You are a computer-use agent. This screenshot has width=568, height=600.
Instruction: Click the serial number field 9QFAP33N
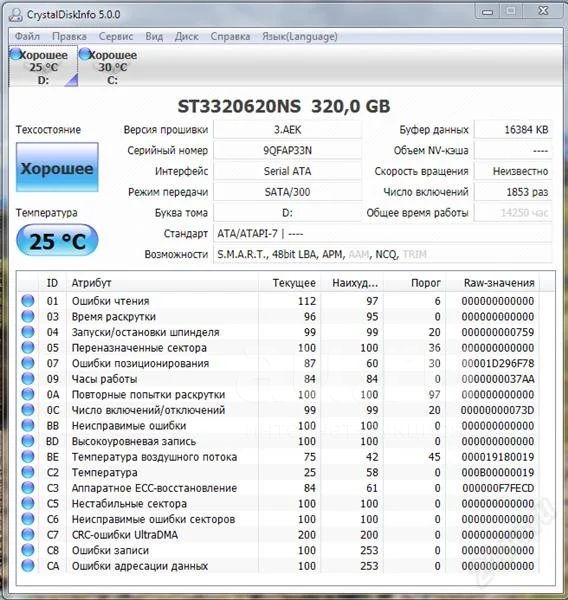(x=287, y=150)
